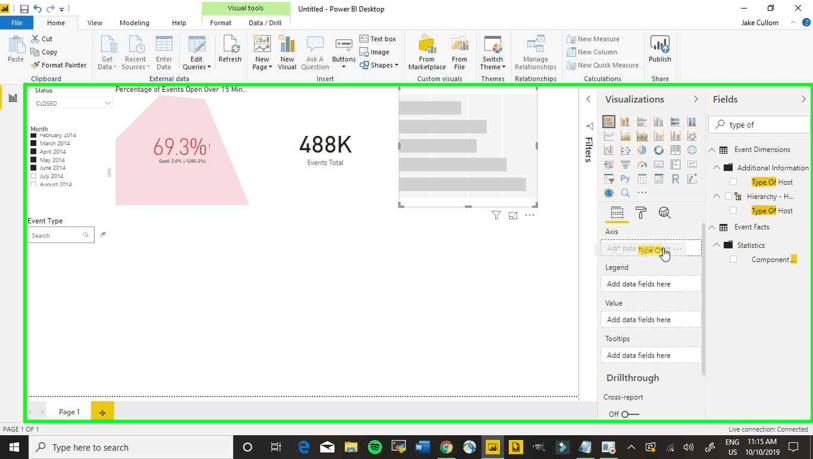The height and width of the screenshot is (459, 813).
Task: Uncheck April 2014 in the Month slicer
Action: click(34, 151)
